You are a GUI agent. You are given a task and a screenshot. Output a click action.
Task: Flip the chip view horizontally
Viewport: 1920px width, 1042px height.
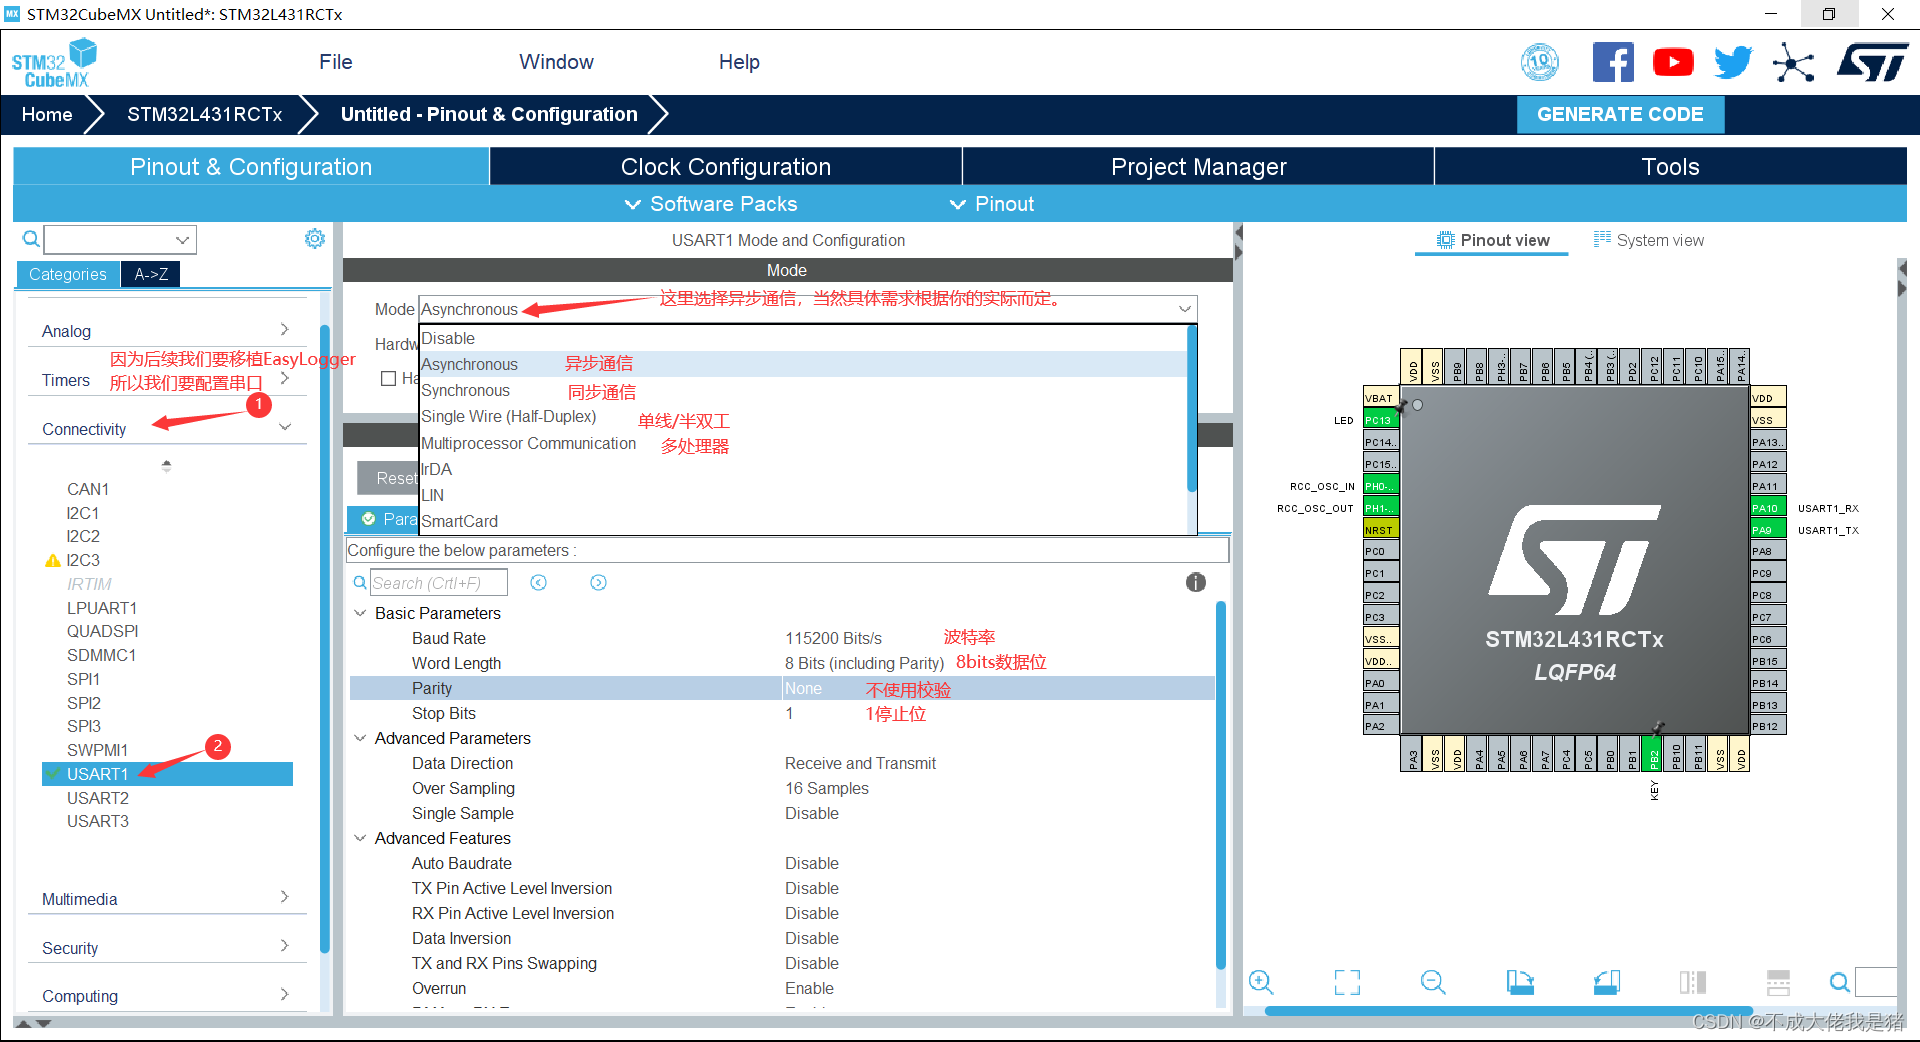point(1692,982)
